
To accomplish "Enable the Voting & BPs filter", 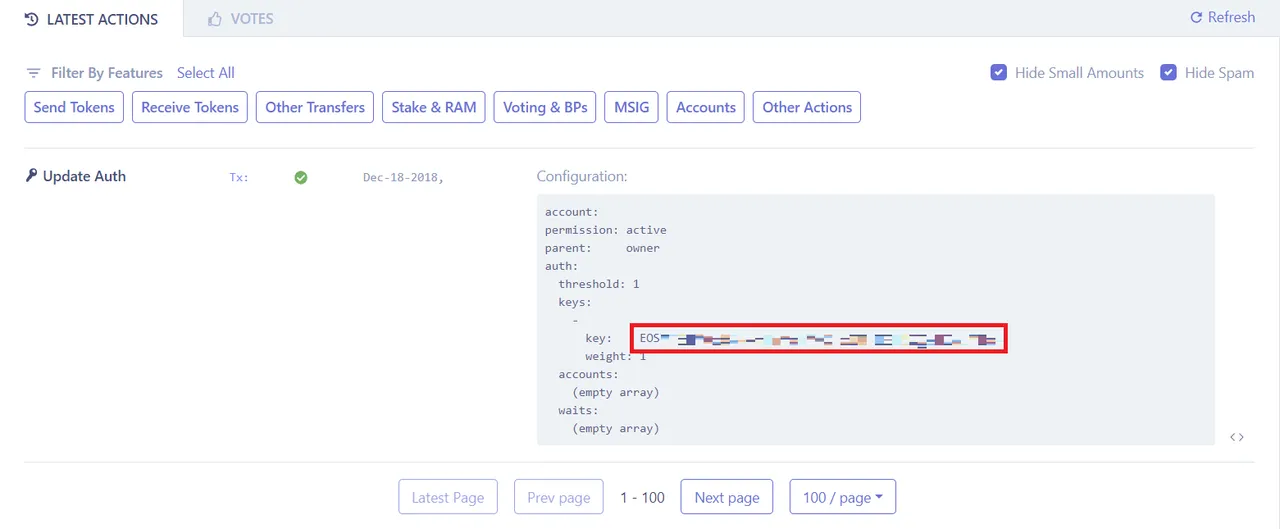I will (545, 107).
